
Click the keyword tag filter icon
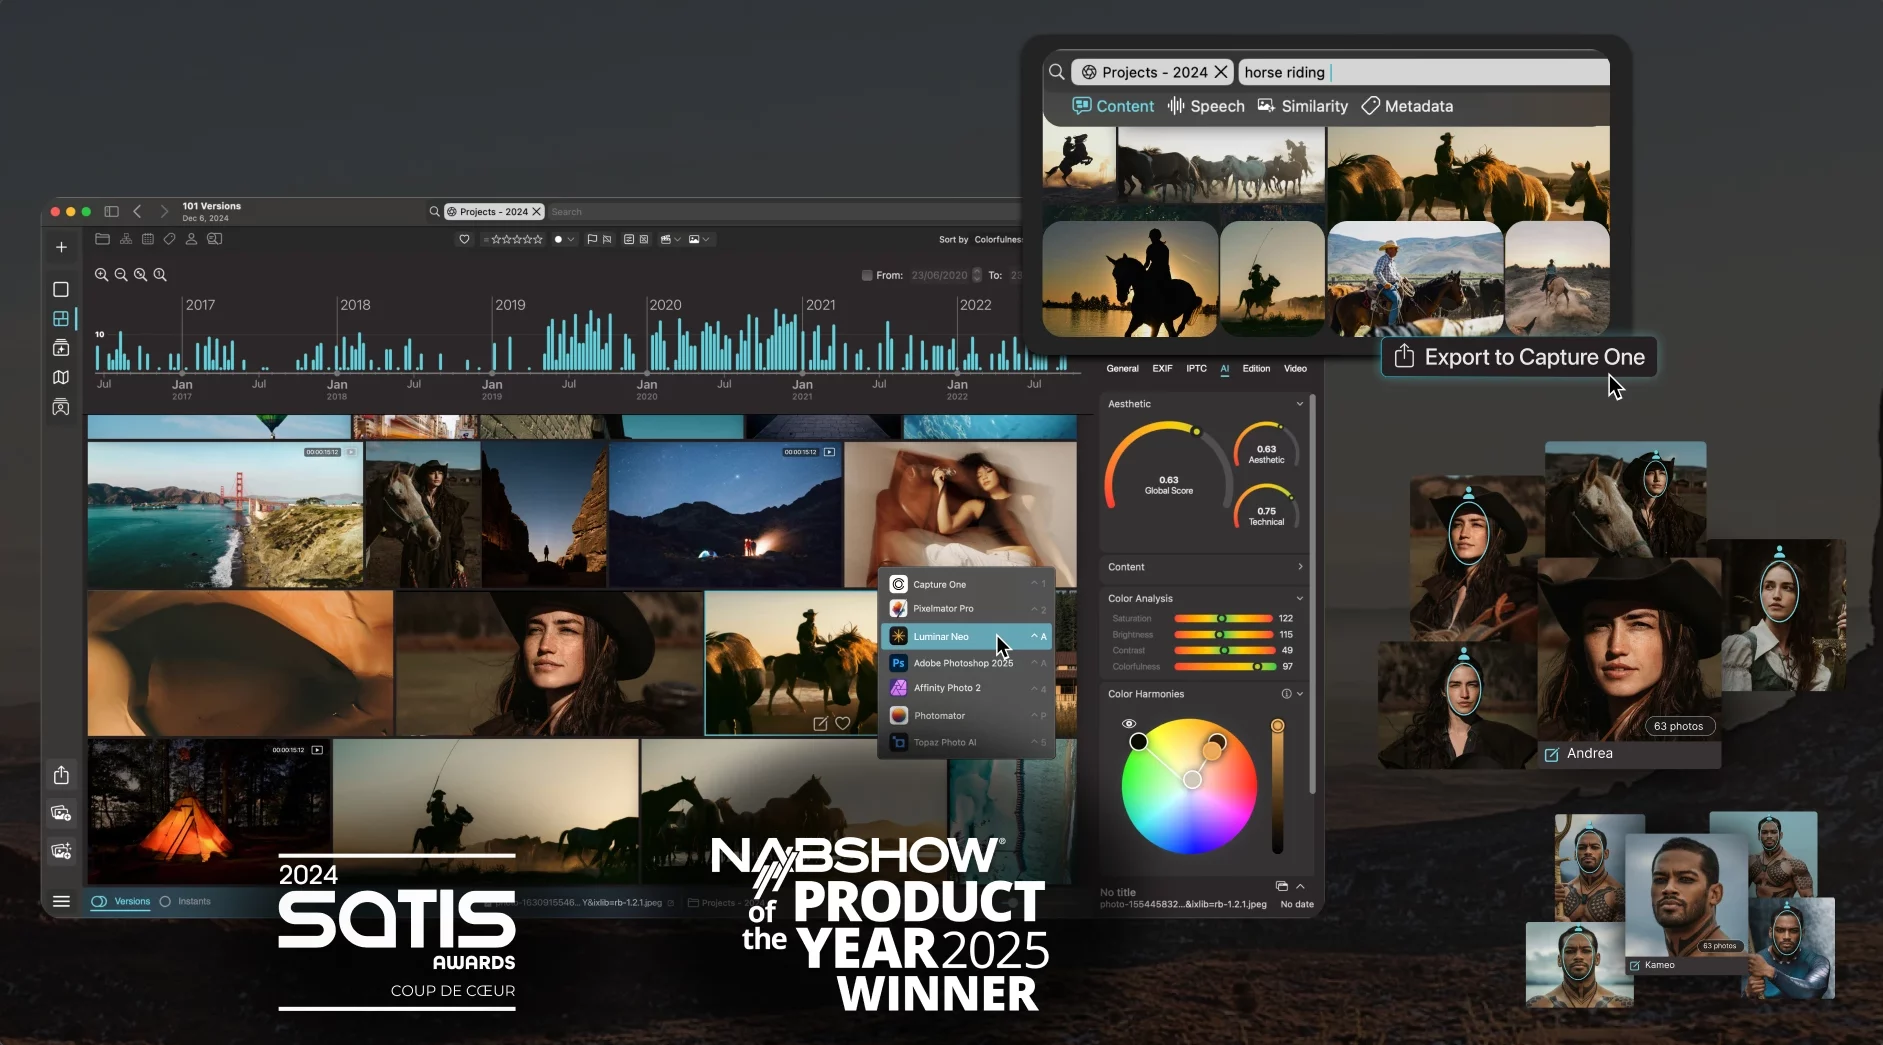tap(169, 239)
